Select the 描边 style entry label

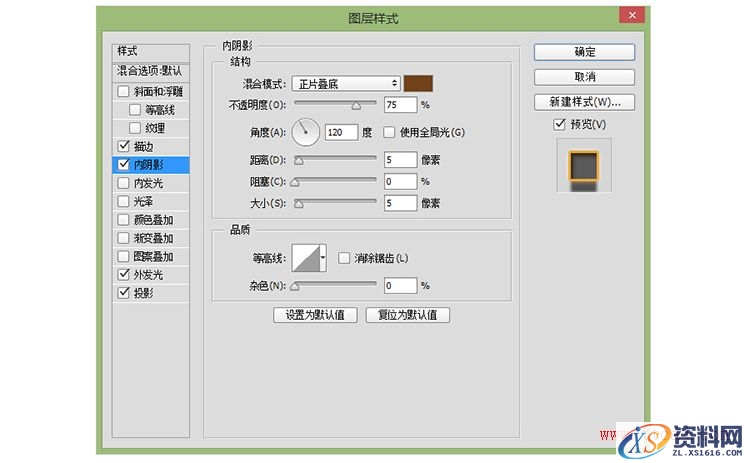(143, 146)
